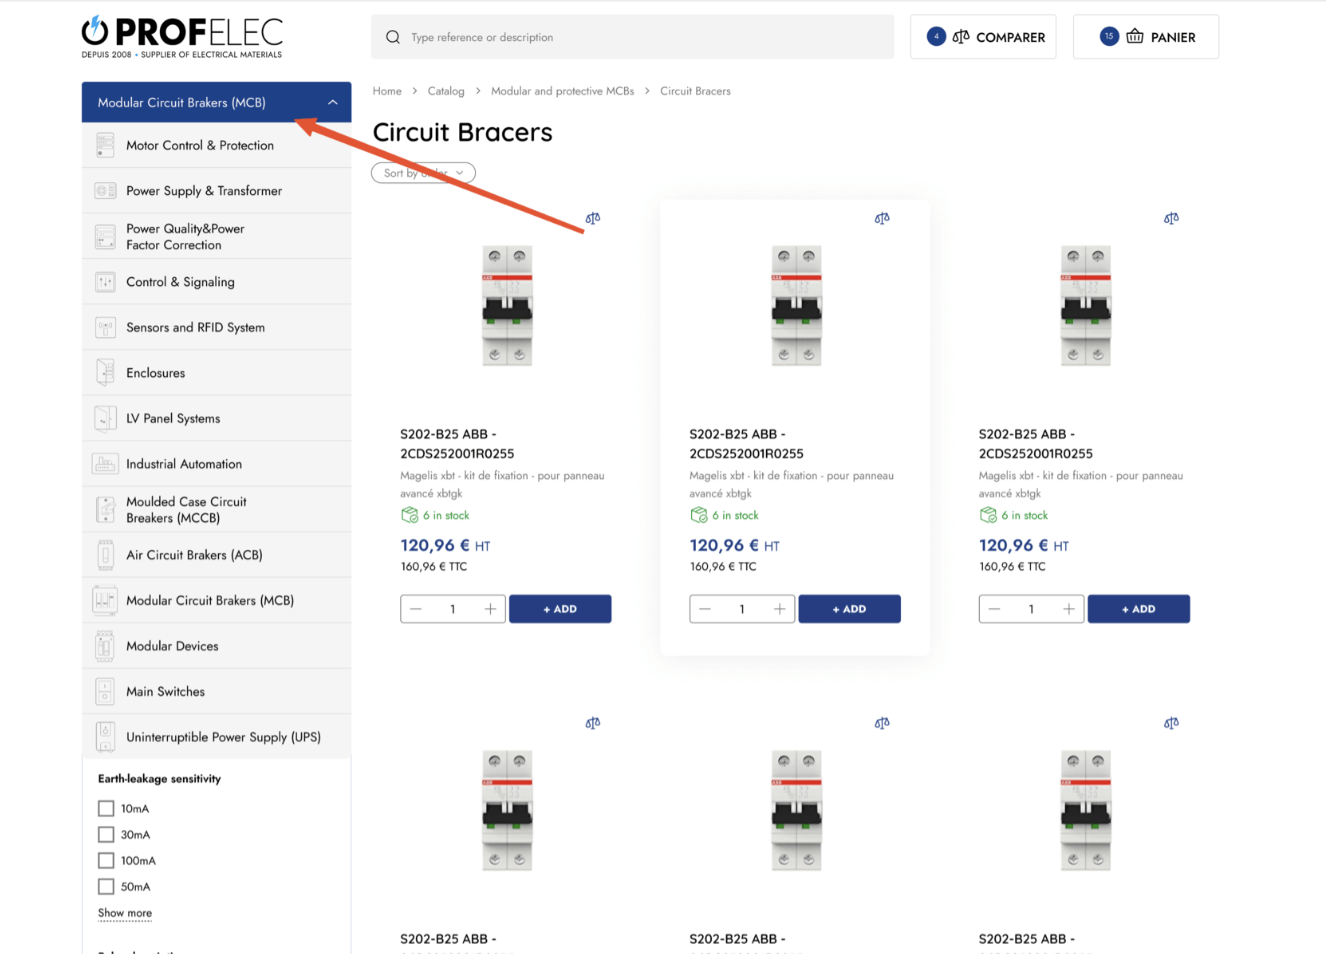Select Motor Control & Protection category
This screenshot has height=956, width=1326.
coord(200,146)
